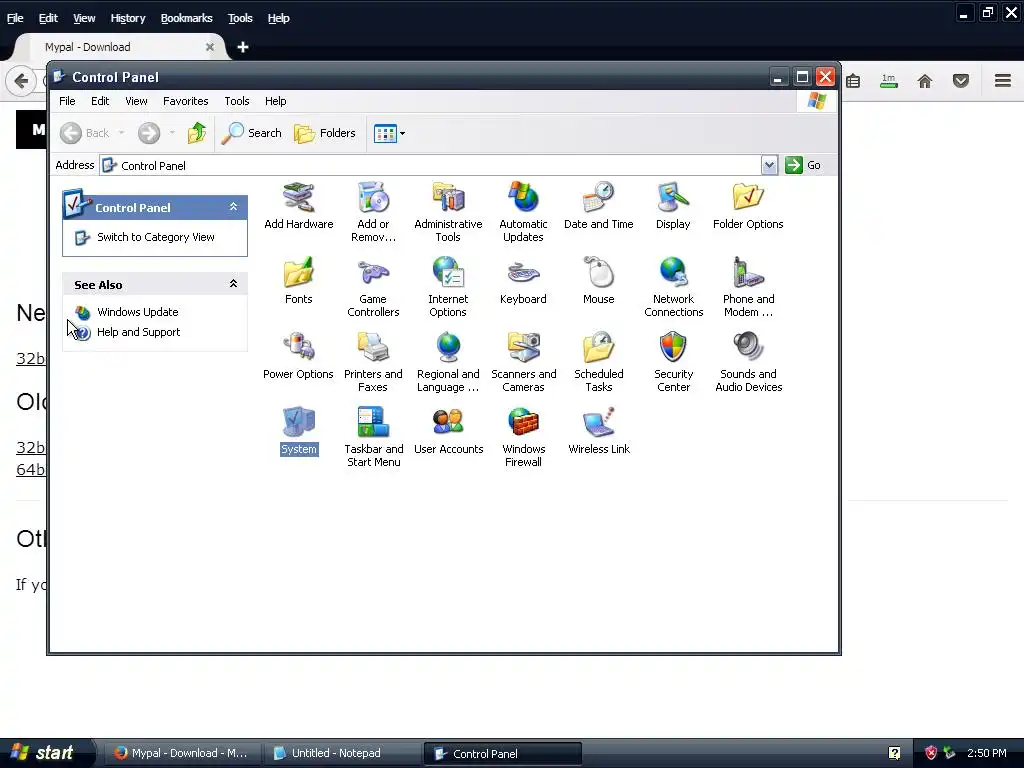
Task: Open Printers and Faxes icon
Action: point(373,362)
